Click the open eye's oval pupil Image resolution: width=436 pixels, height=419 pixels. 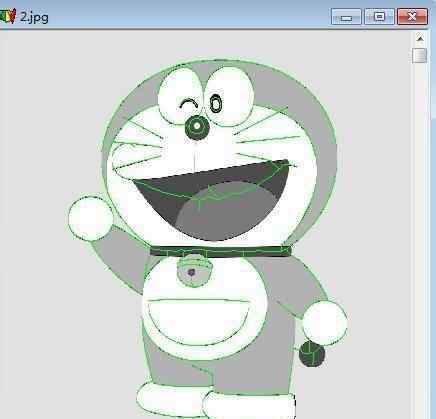[216, 103]
